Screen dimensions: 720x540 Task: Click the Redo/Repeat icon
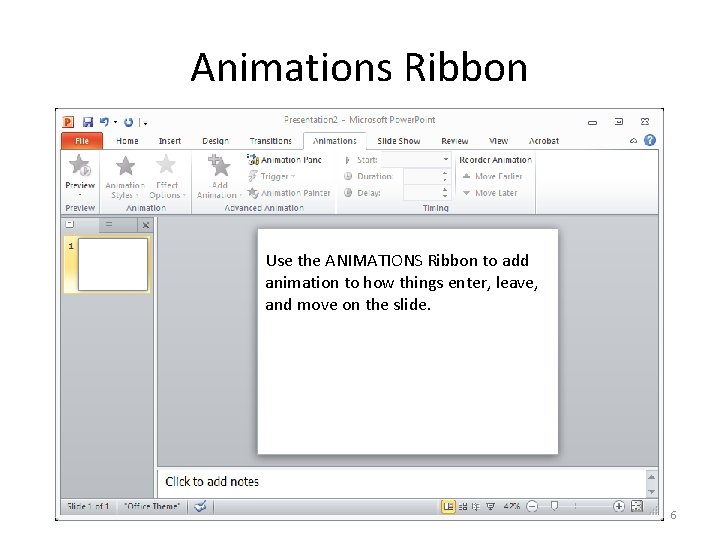point(129,122)
